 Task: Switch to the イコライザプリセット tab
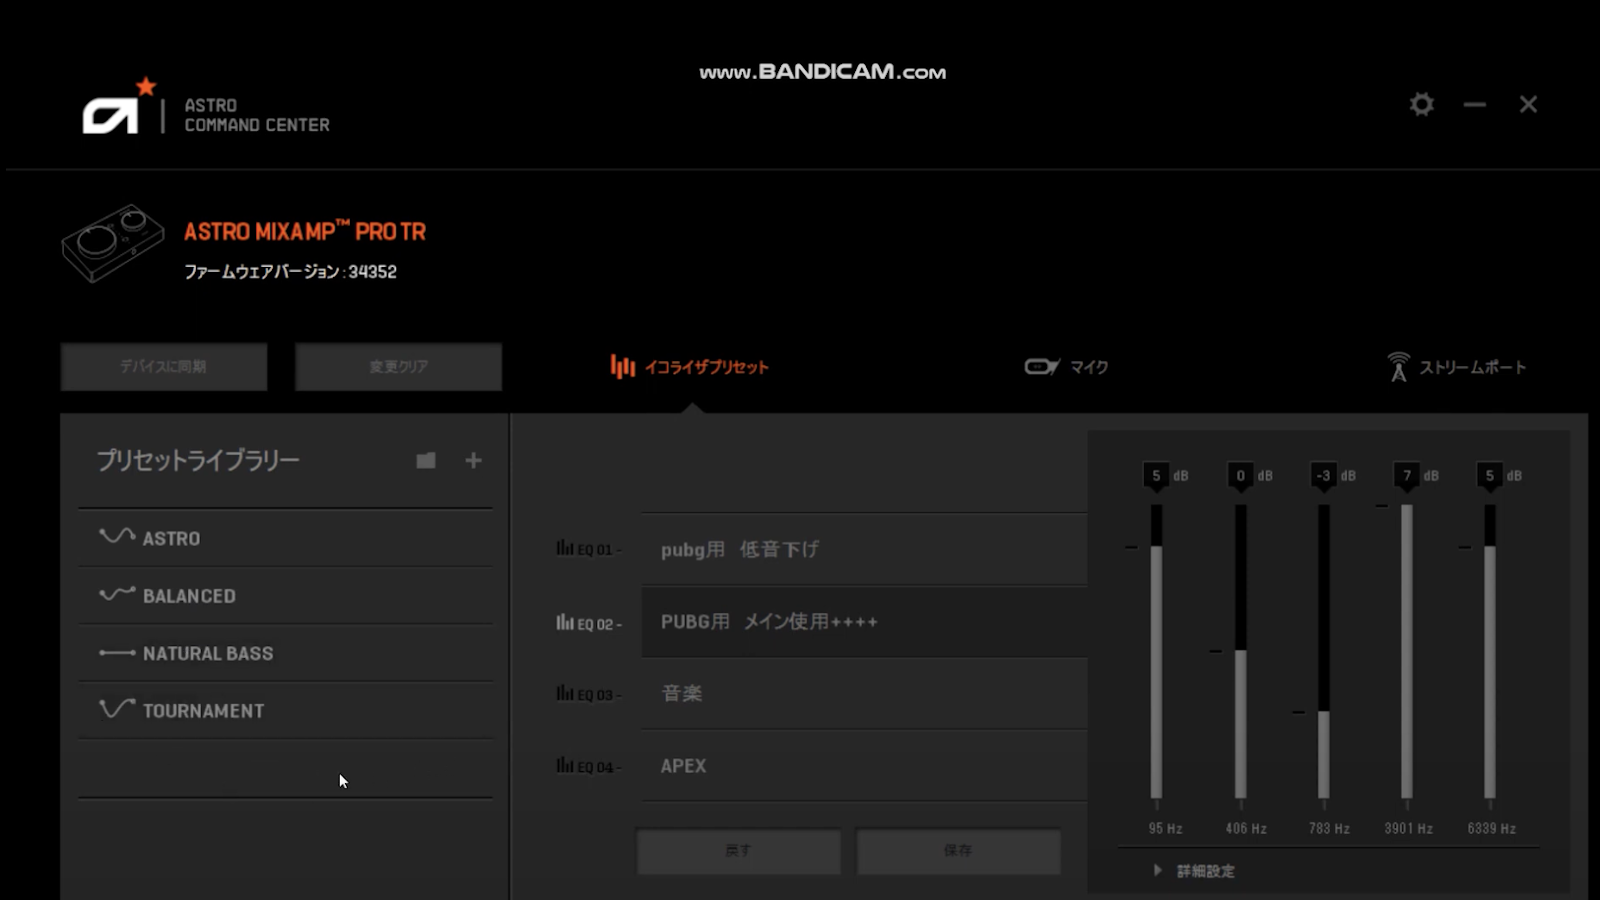pos(690,367)
